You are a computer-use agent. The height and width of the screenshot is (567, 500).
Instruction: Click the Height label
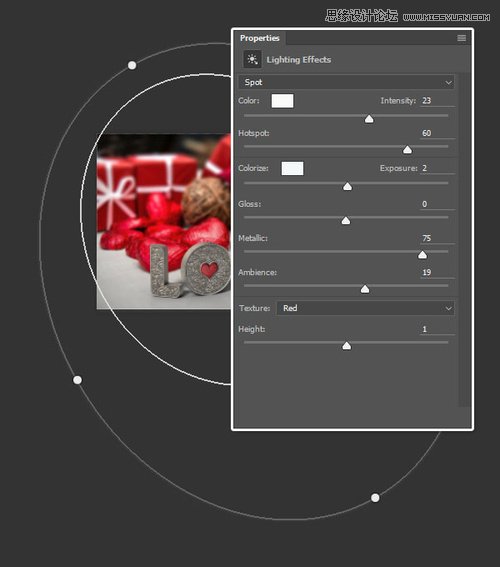click(x=251, y=329)
